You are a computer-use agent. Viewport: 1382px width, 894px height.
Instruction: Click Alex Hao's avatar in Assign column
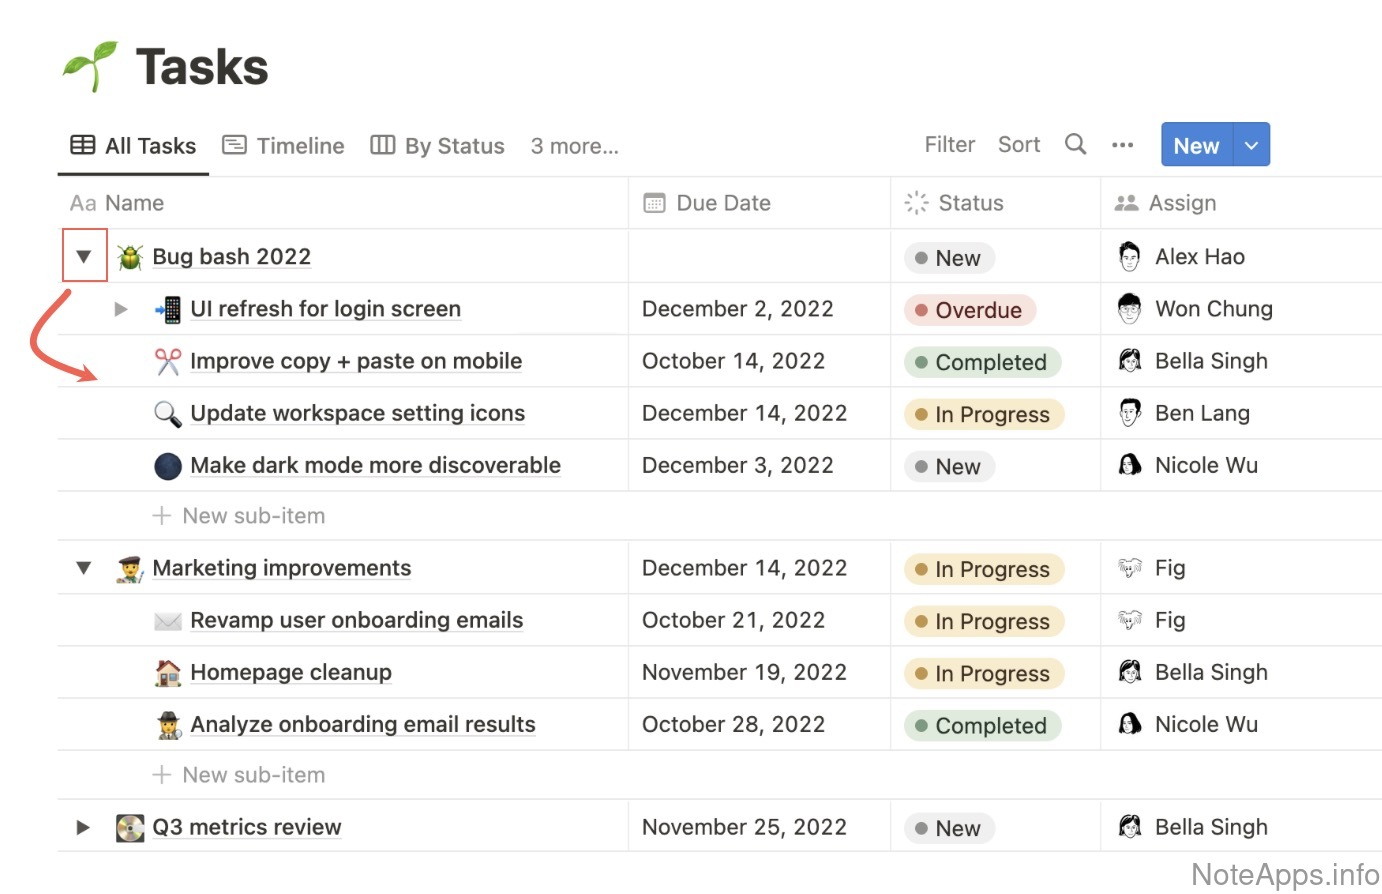1130,257
